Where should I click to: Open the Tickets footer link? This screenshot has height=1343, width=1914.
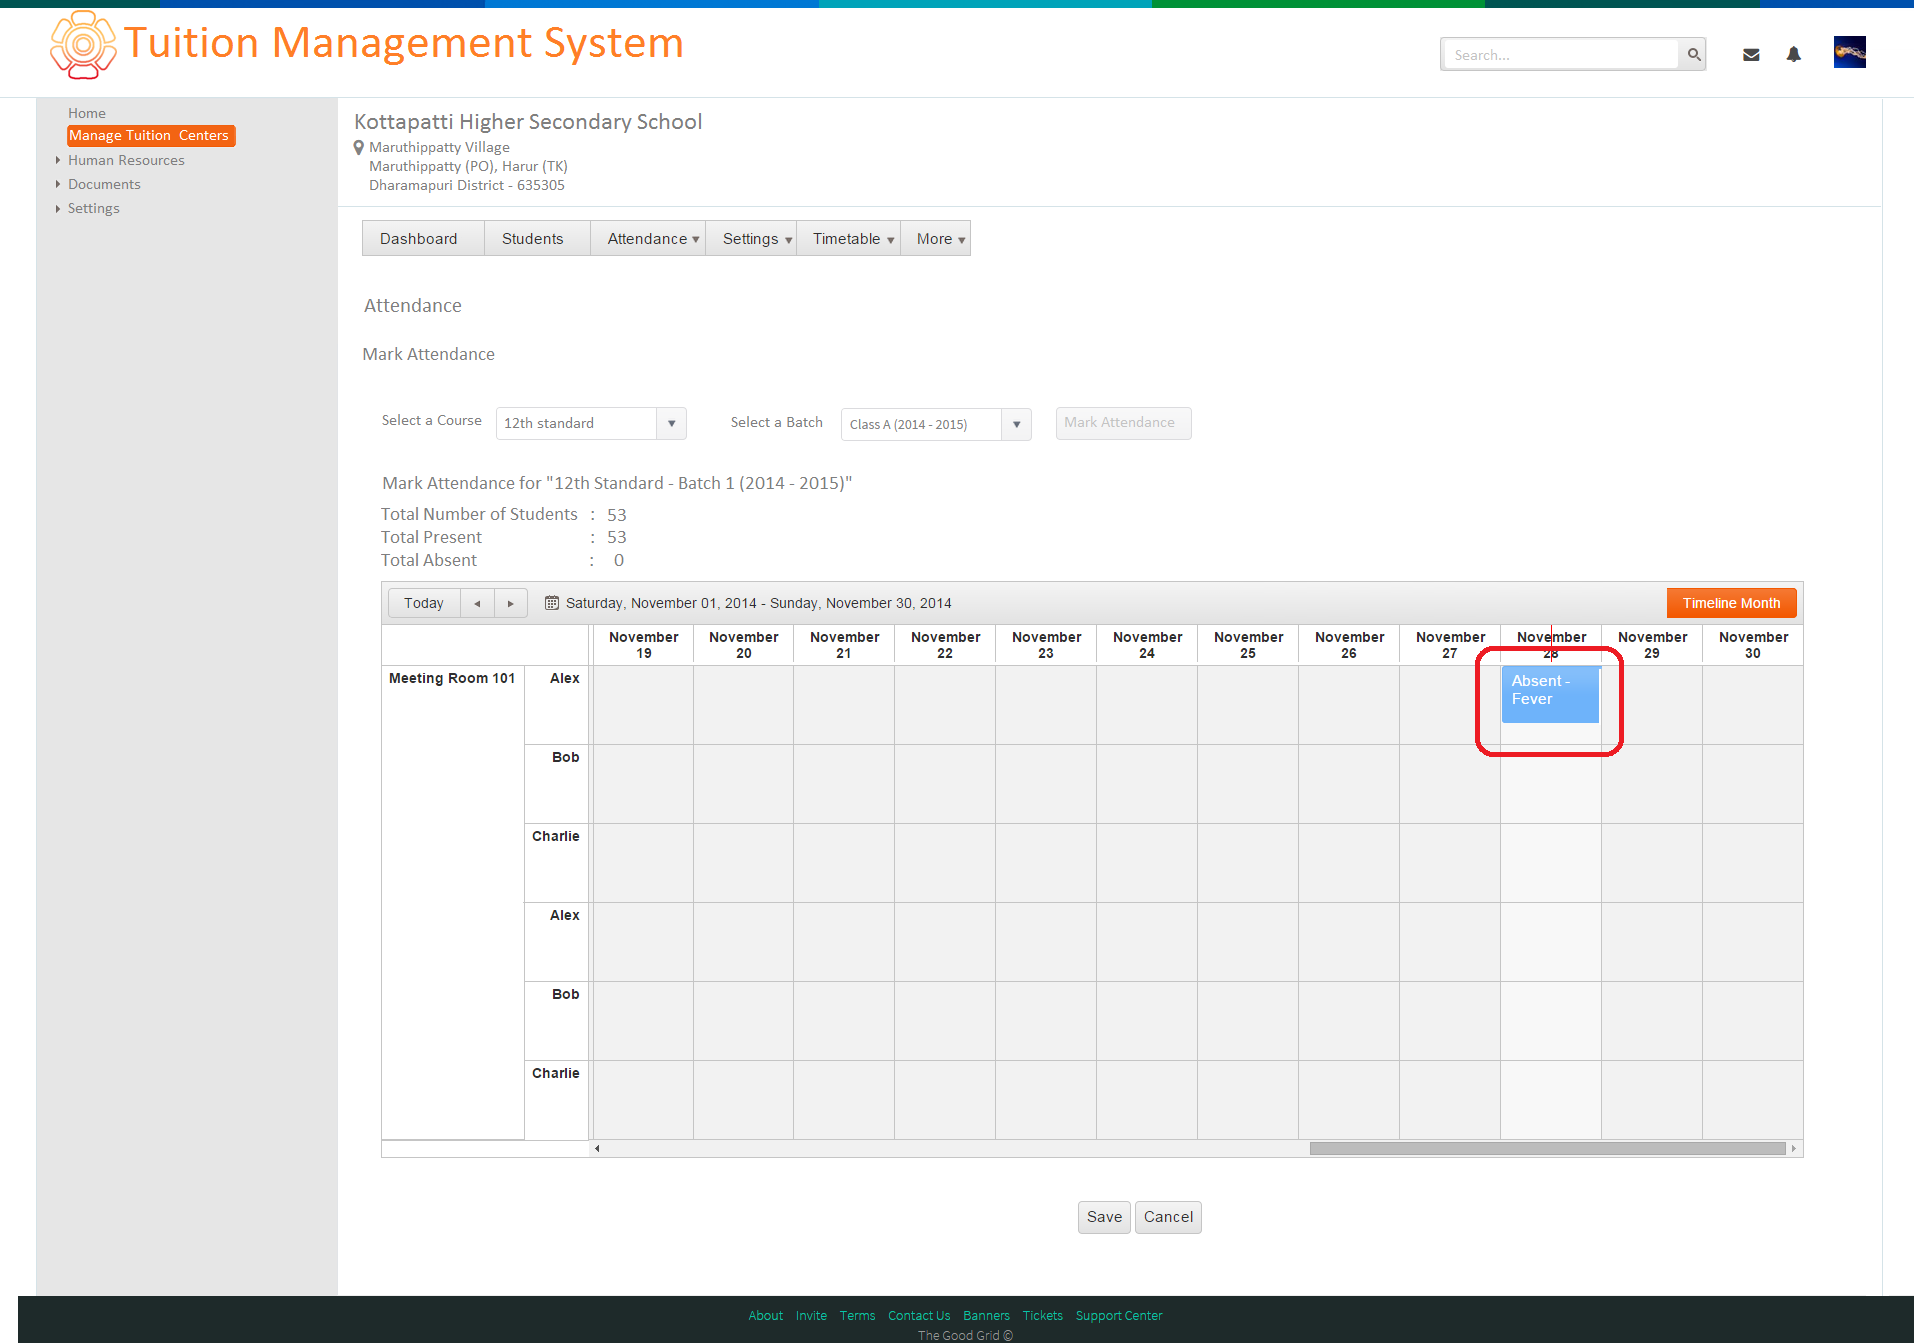point(1042,1316)
